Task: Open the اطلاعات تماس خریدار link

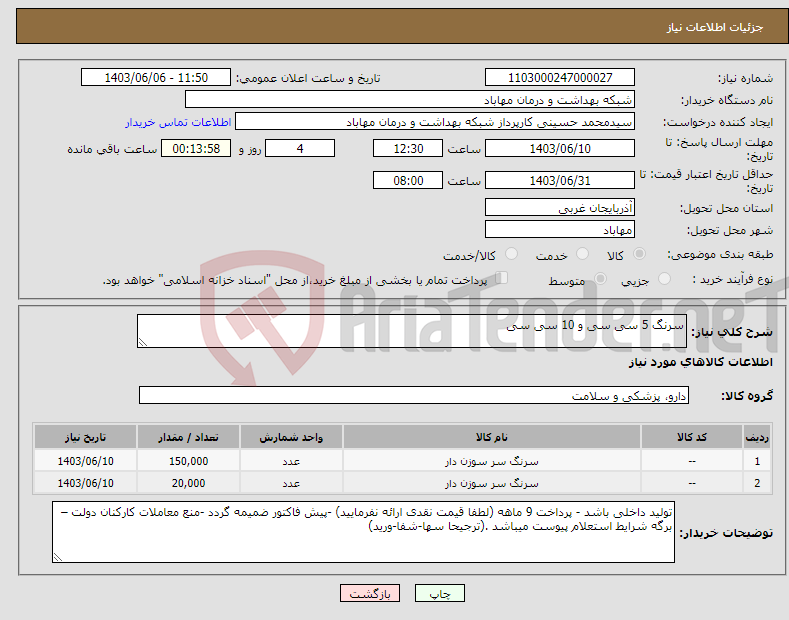Action: 178,122
